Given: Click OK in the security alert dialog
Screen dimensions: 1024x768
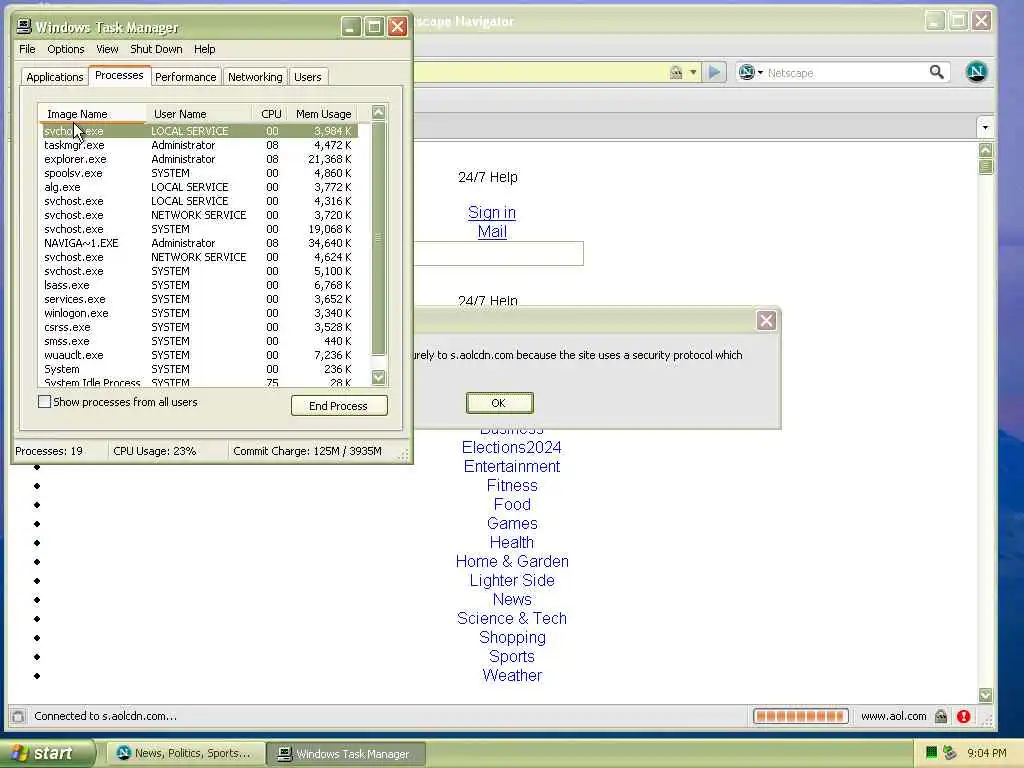Looking at the screenshot, I should 500,403.
